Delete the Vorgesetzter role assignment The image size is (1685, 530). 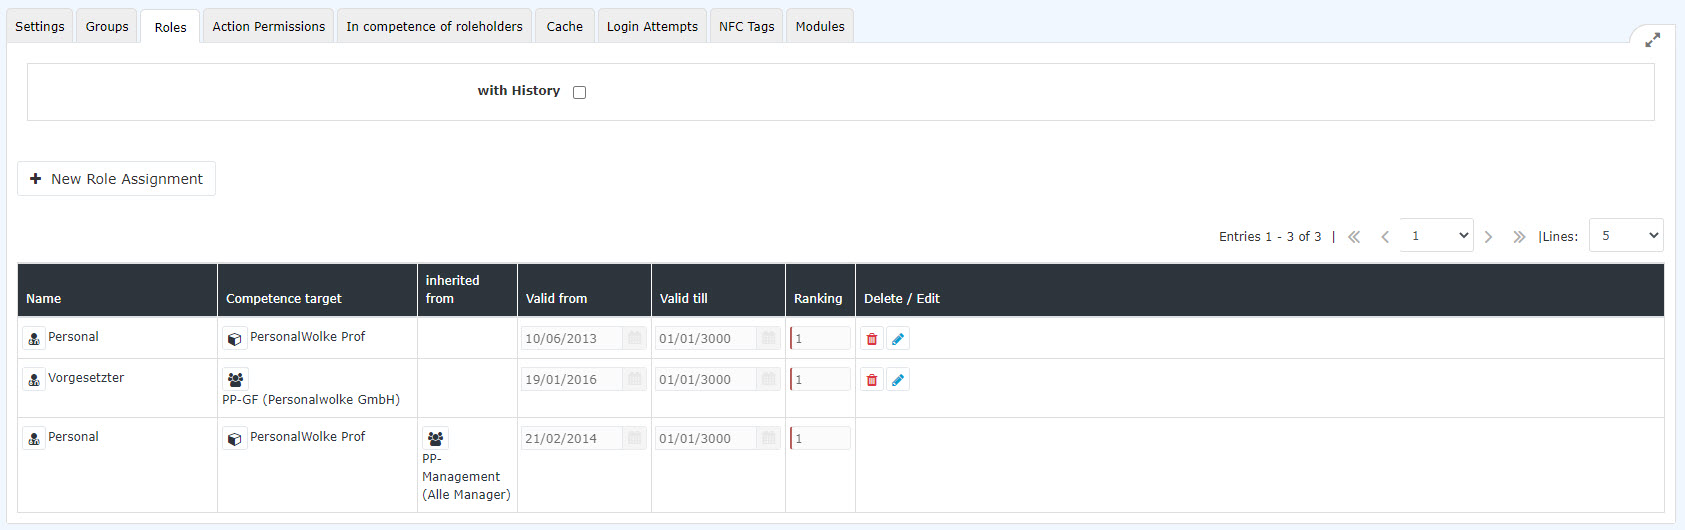[872, 380]
